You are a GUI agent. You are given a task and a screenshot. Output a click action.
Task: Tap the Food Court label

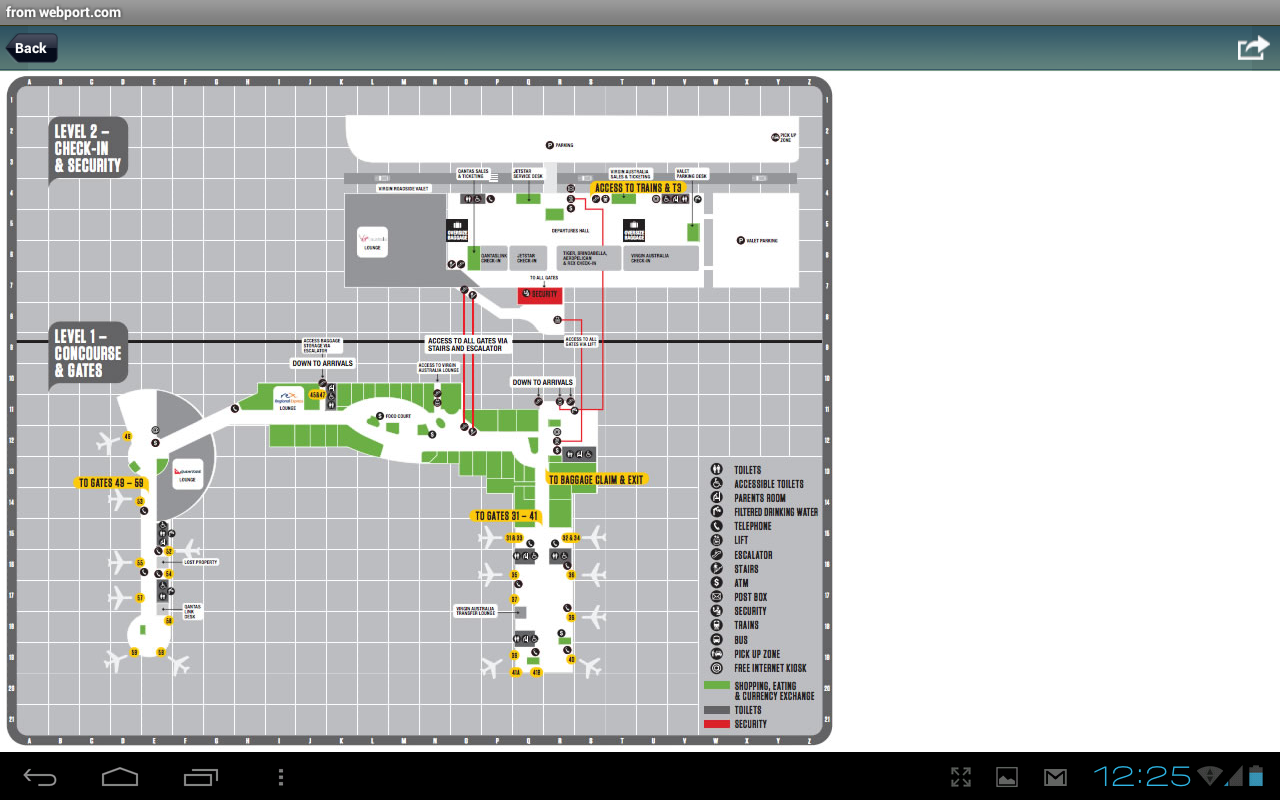[x=394, y=416]
